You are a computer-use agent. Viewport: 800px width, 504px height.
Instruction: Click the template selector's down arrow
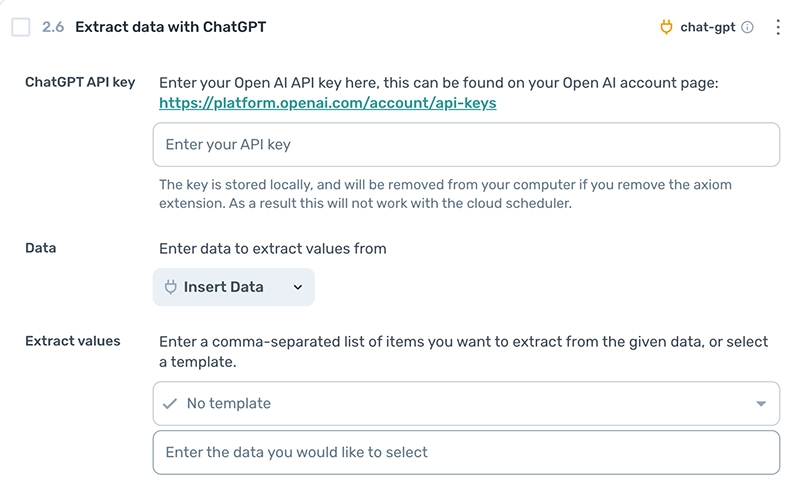[761, 404]
